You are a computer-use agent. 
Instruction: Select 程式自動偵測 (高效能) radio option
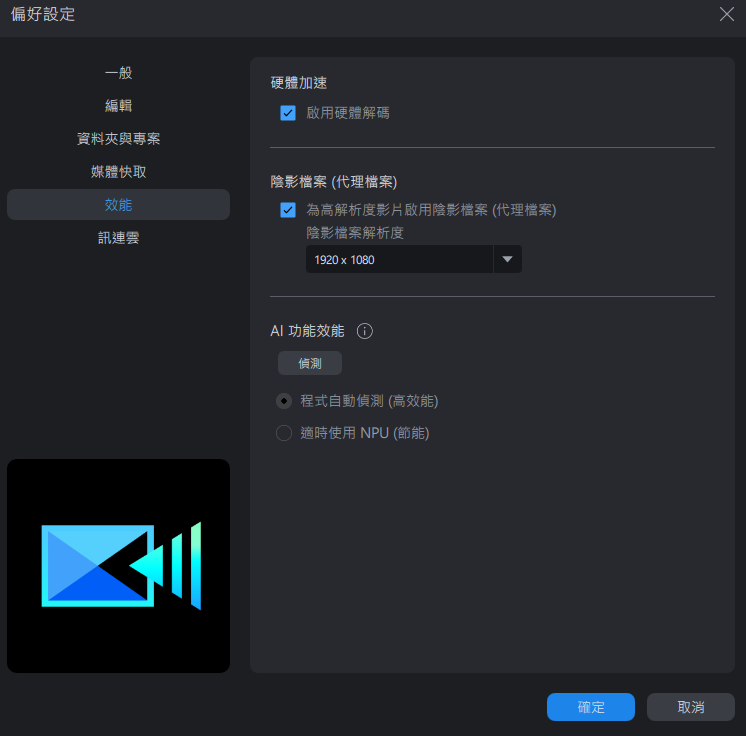[284, 401]
